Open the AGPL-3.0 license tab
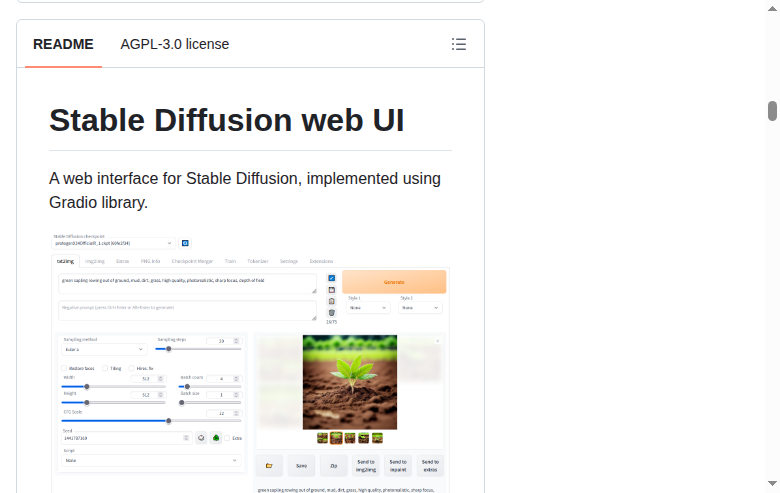This screenshot has width=780, height=493. 175,44
